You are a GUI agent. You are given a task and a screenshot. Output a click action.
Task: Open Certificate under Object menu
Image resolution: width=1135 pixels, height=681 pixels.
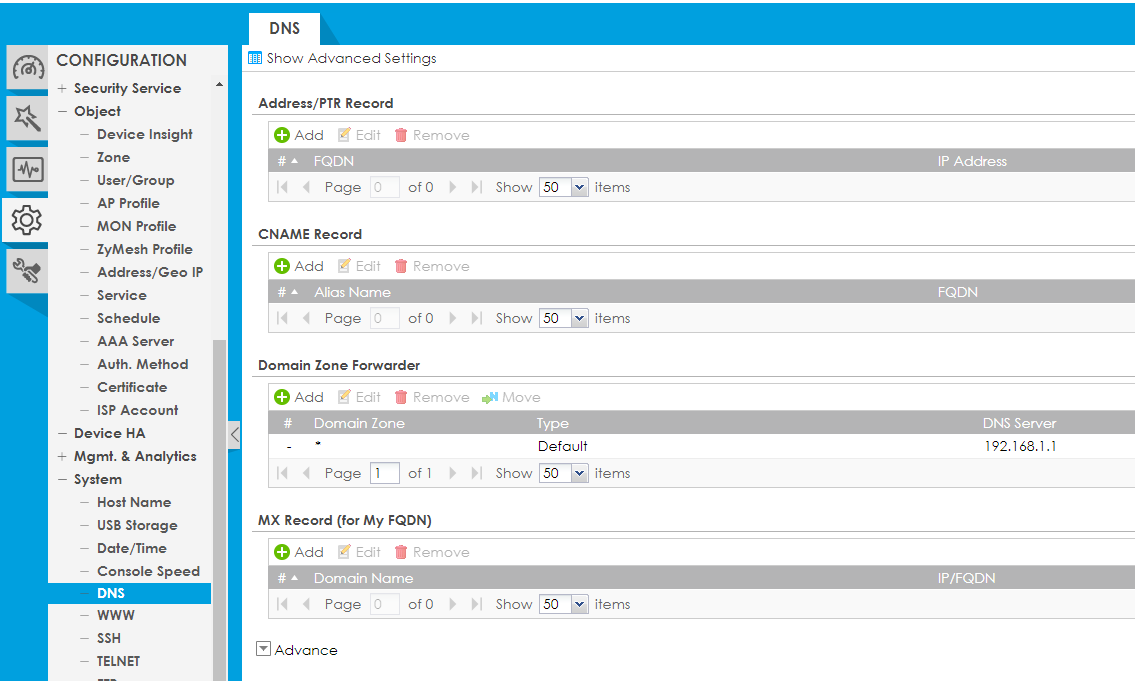click(x=131, y=387)
